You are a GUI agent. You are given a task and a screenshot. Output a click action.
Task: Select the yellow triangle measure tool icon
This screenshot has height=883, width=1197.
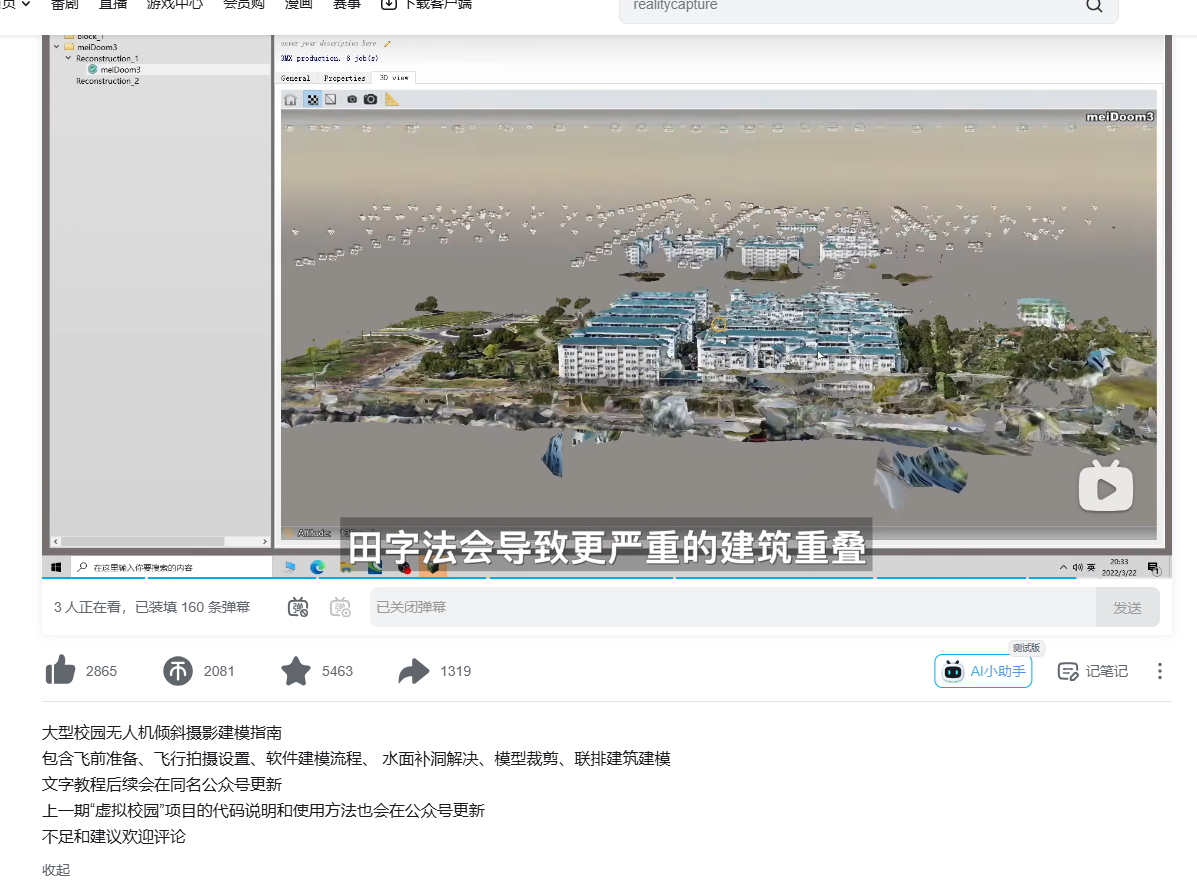392,99
